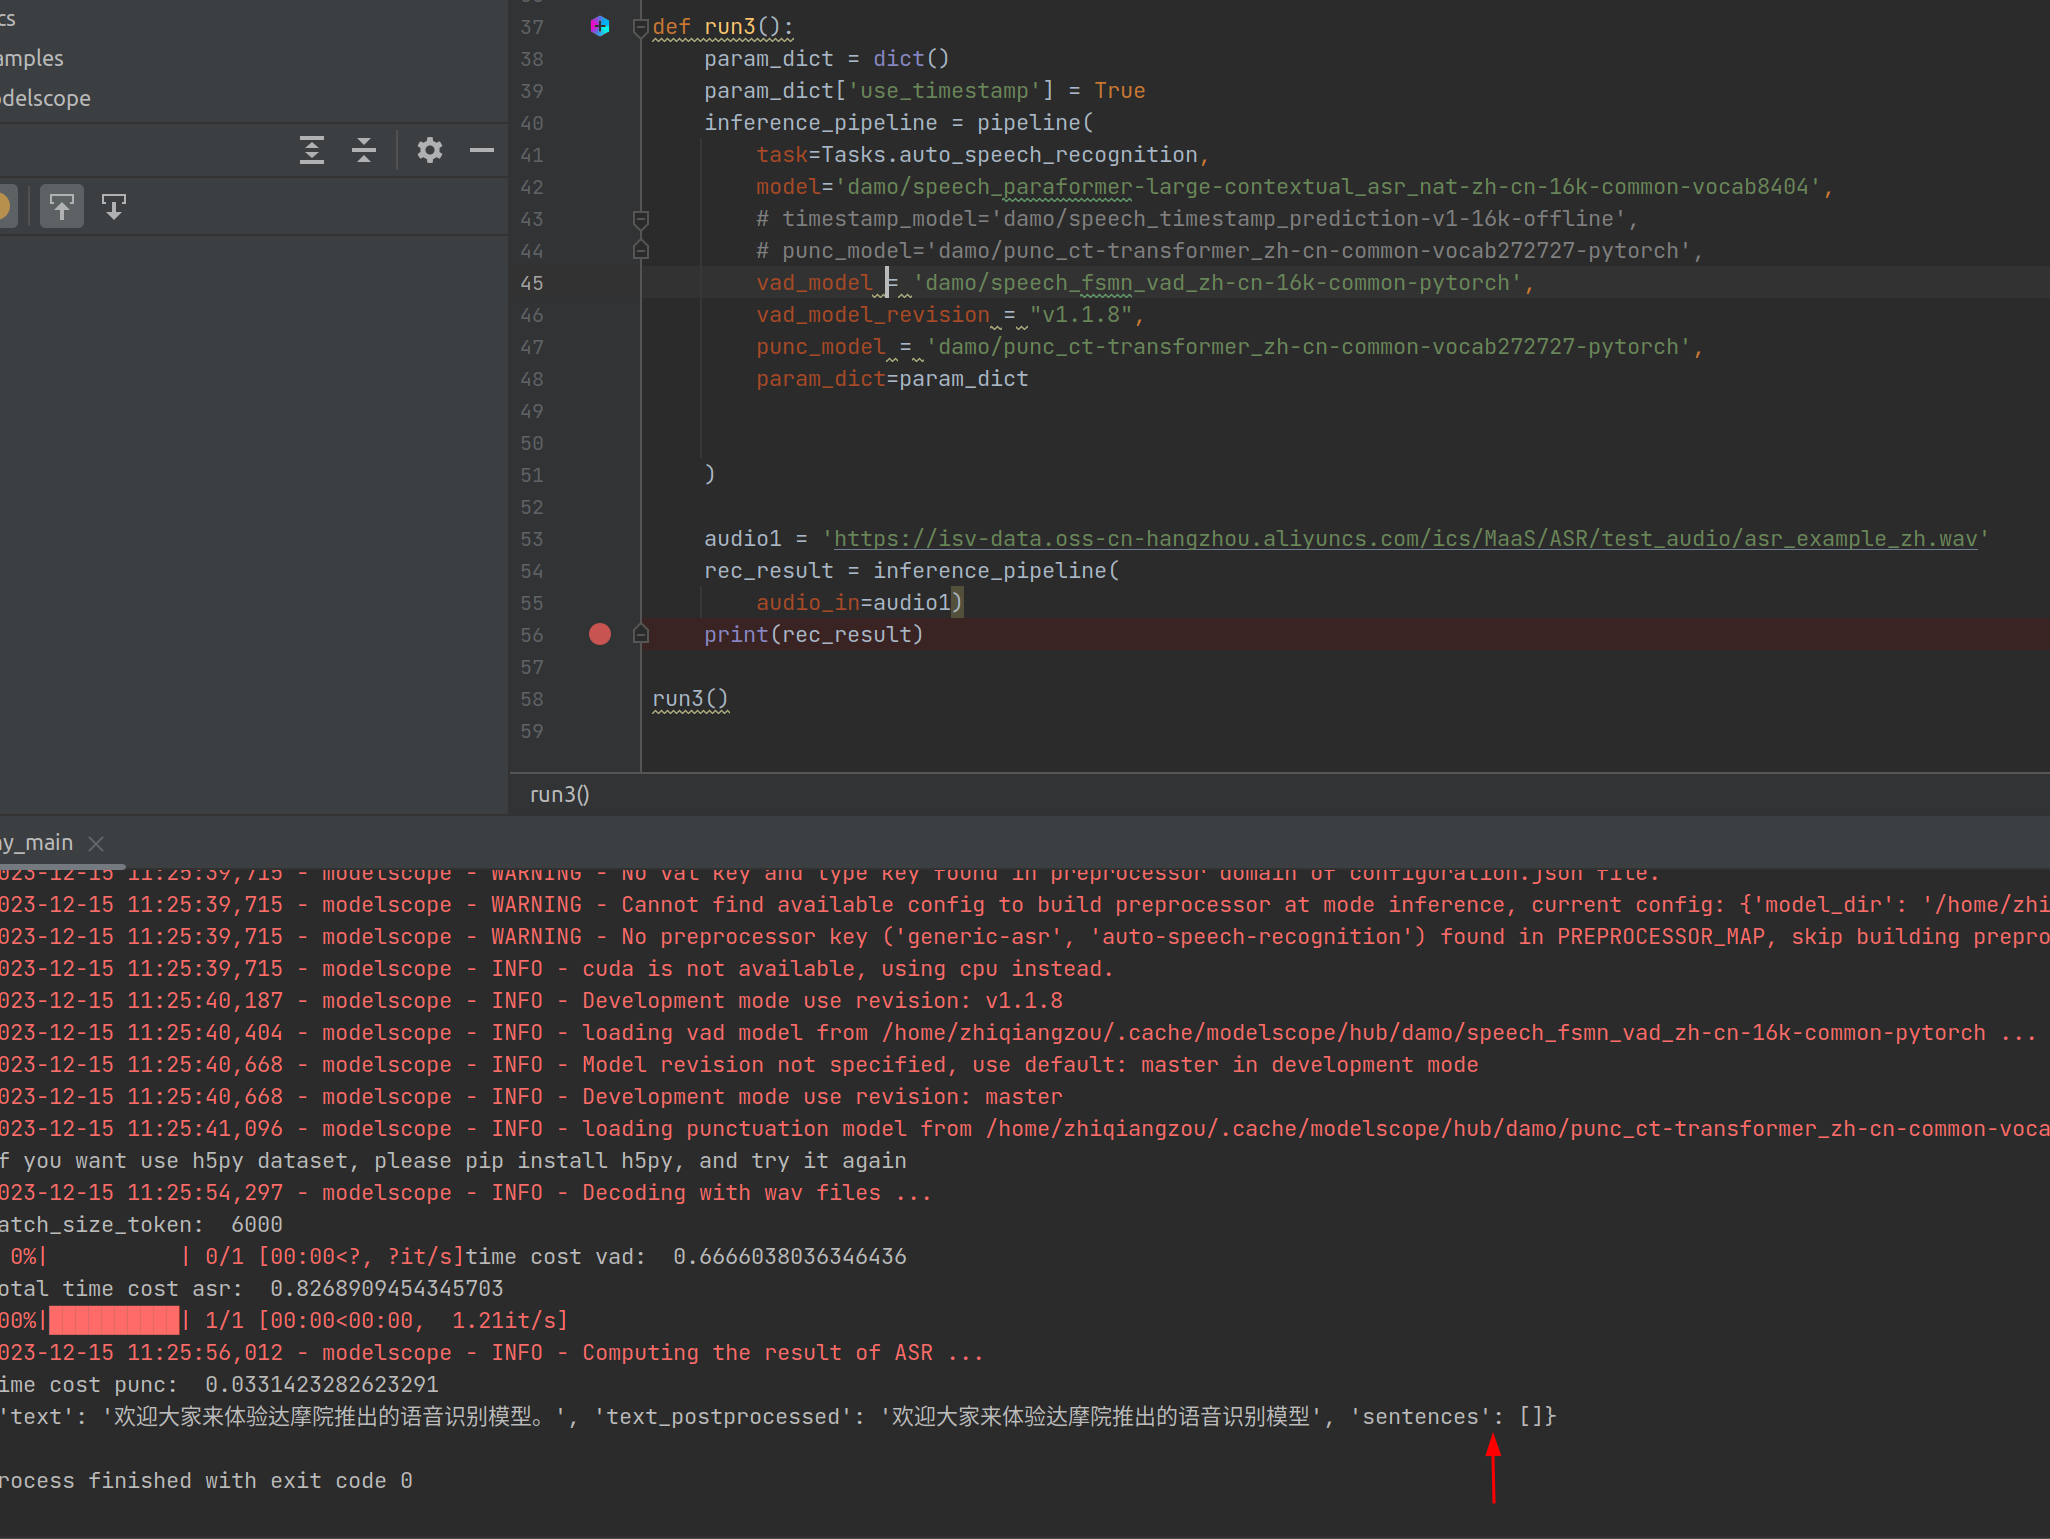Click the punc_model string on line 47

coord(1309,347)
